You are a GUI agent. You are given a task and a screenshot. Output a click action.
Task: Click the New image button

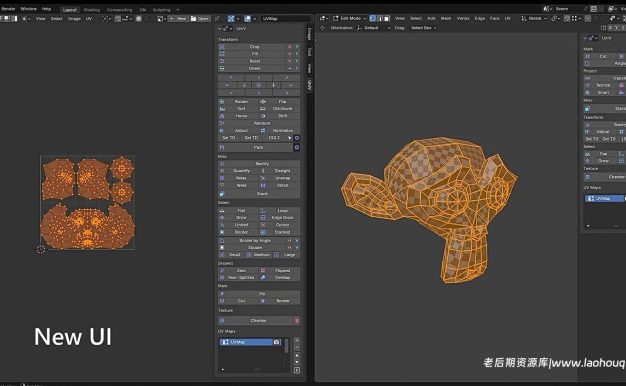[178, 19]
